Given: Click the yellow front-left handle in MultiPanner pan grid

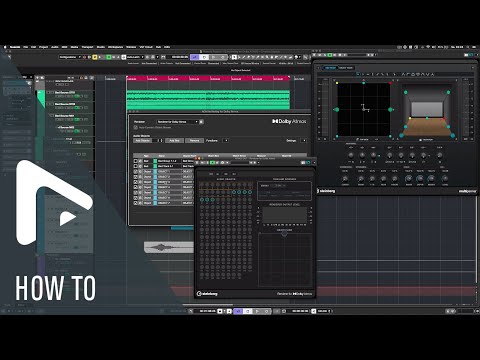Looking at the screenshot, I should [337, 83].
